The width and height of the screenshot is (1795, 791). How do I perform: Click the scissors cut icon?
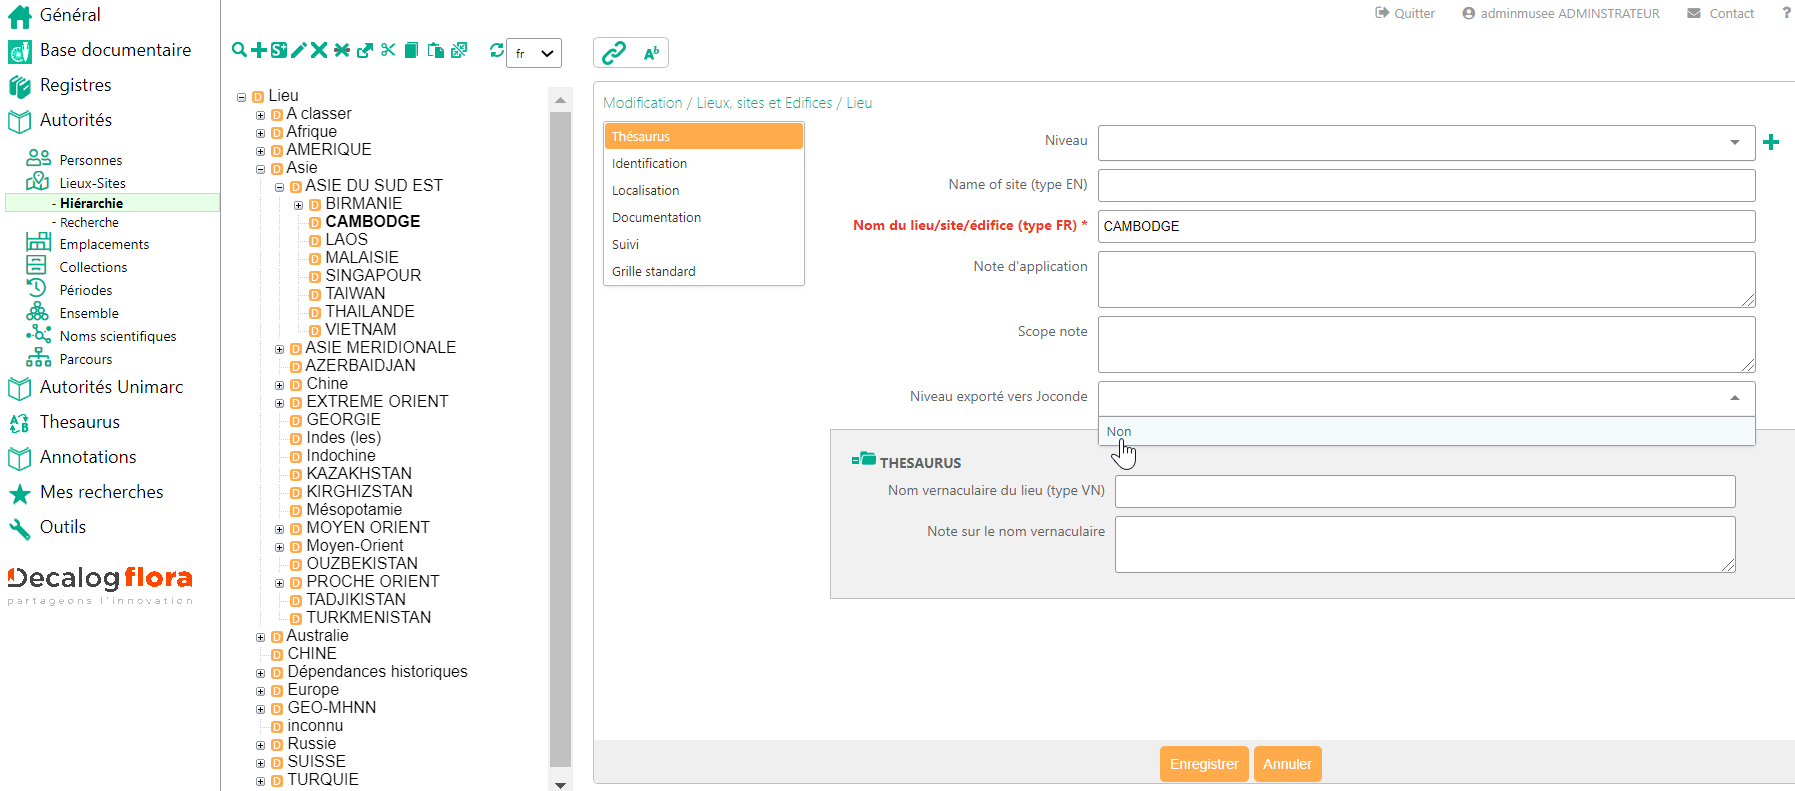tap(388, 50)
